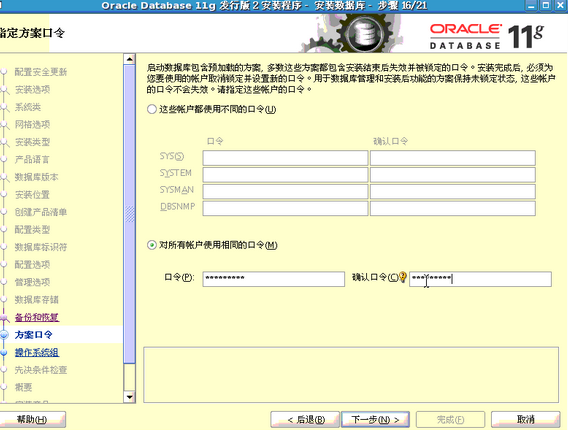This screenshot has height=430, width=568.
Task: Click the lightbulb hint icon beside 确认口令
Action: (x=403, y=277)
